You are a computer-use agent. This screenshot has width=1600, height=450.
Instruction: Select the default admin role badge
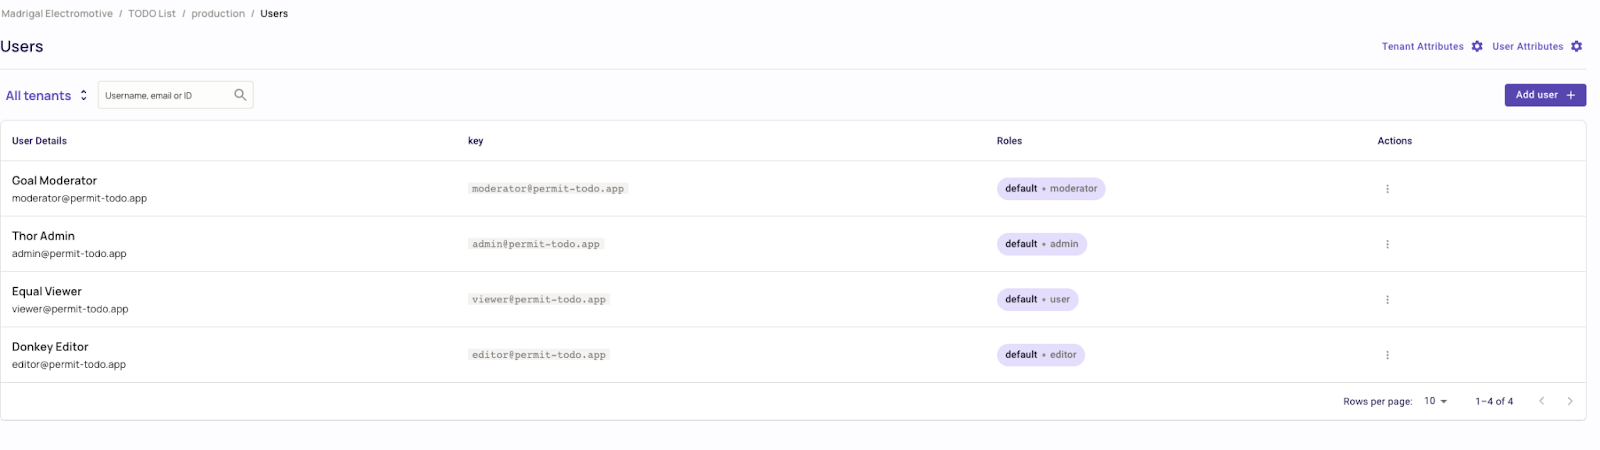(1041, 244)
